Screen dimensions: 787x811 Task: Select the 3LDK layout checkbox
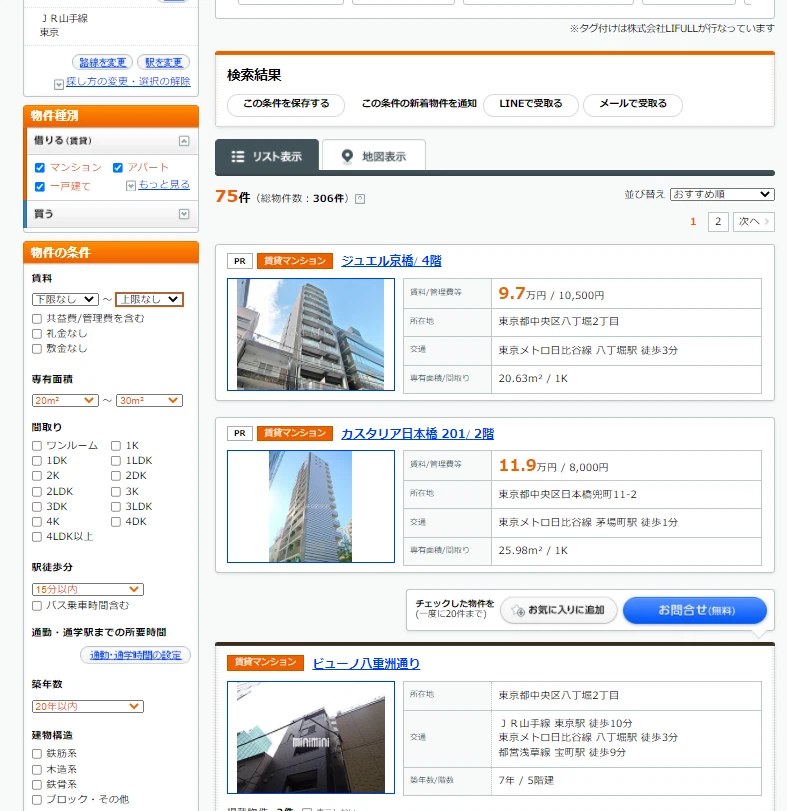[x=116, y=507]
